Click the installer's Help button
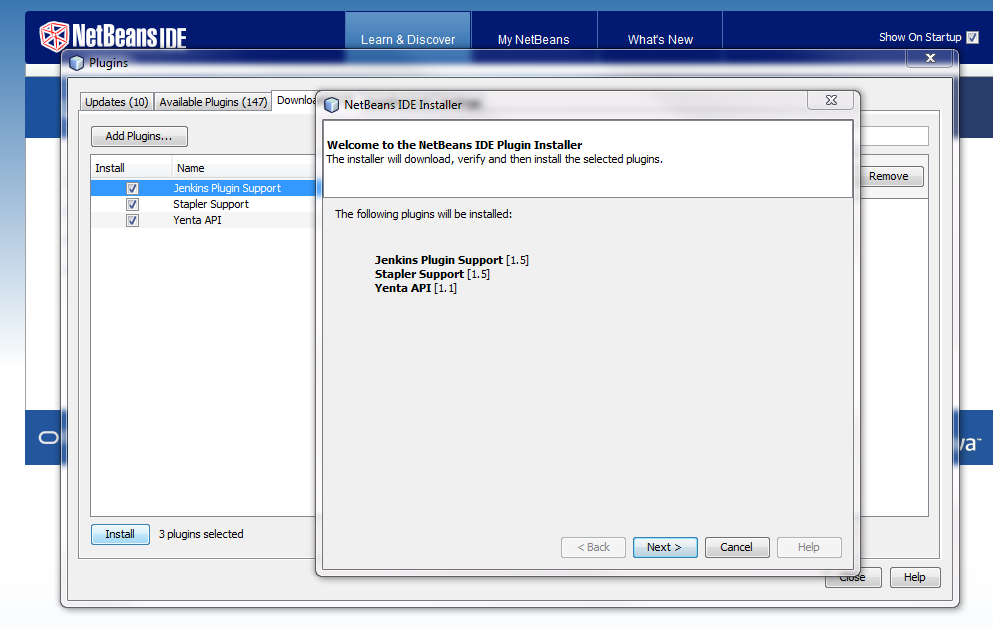The width and height of the screenshot is (993, 628). (x=809, y=548)
